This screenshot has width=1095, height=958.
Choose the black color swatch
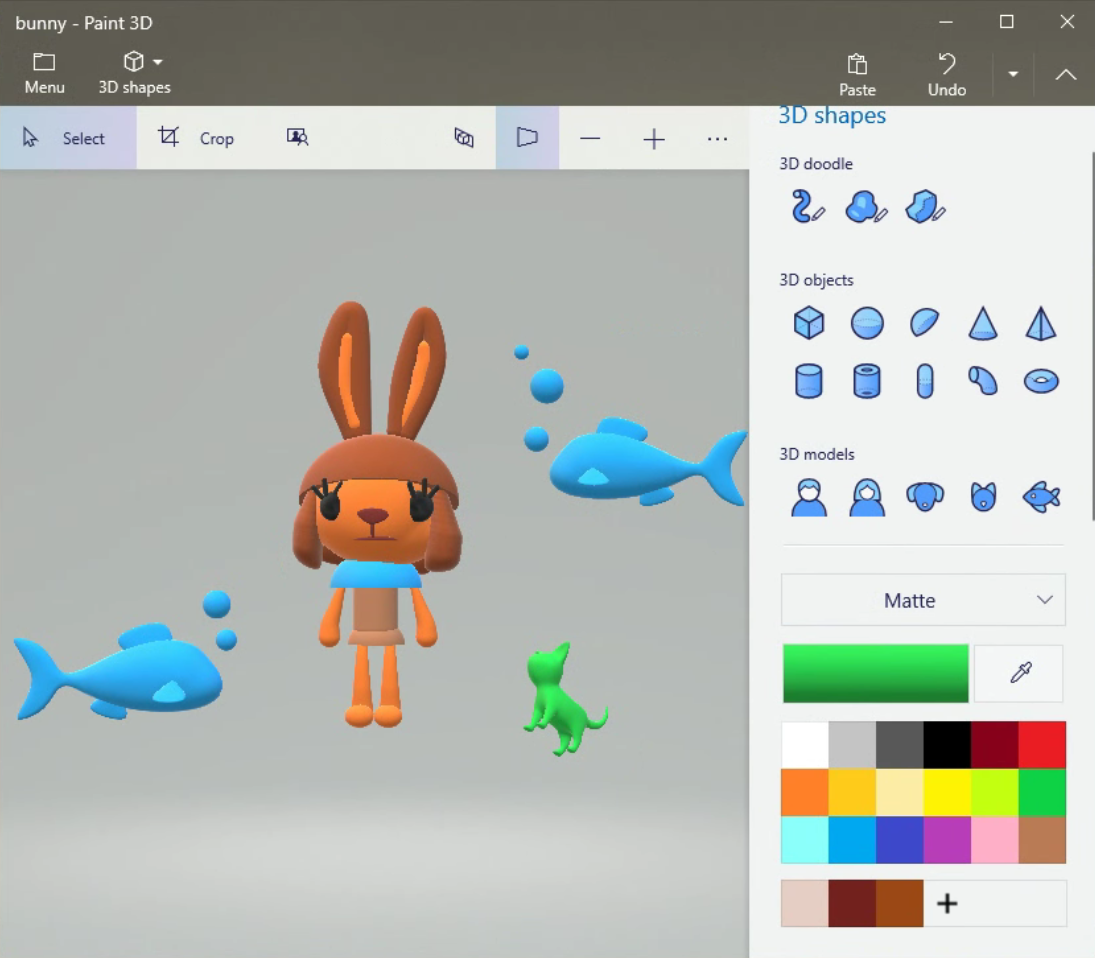point(947,745)
